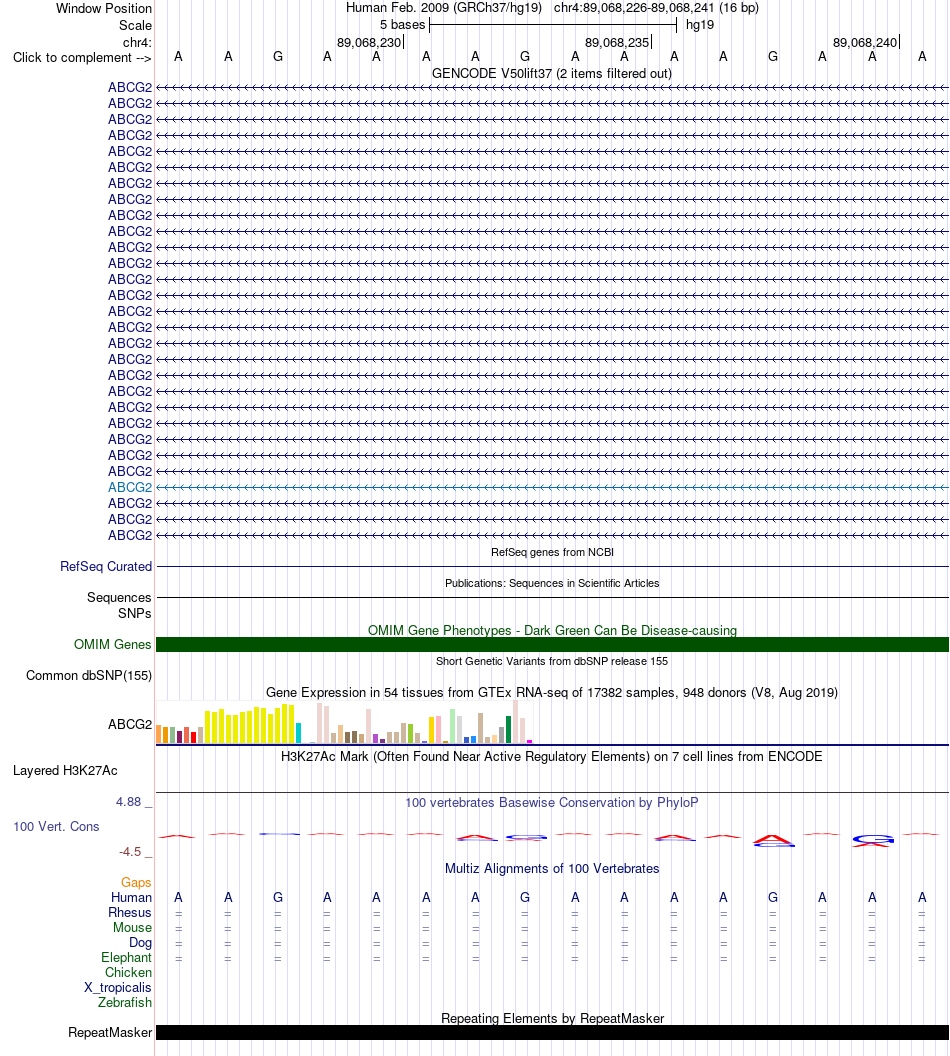The width and height of the screenshot is (950, 1056).
Task: Select the OMIM Genes track label
Action: pos(112,645)
